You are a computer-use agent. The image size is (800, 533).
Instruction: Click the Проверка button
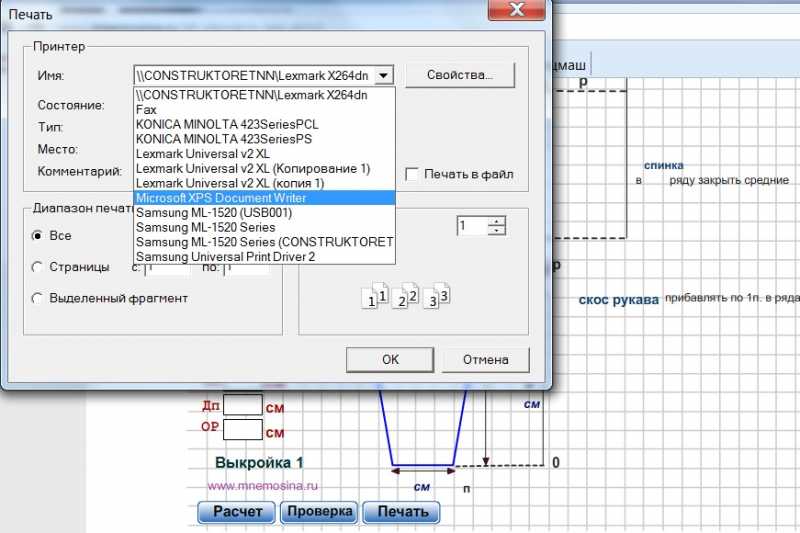click(x=319, y=512)
